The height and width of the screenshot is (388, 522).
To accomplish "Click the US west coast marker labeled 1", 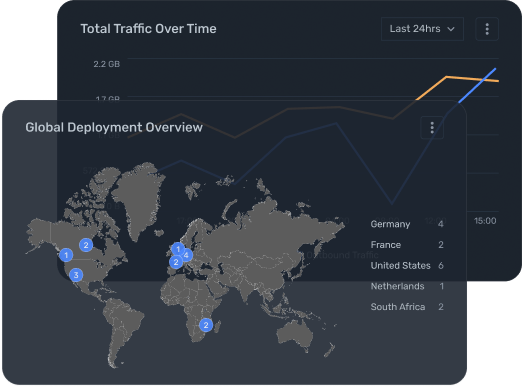I will (x=66, y=255).
